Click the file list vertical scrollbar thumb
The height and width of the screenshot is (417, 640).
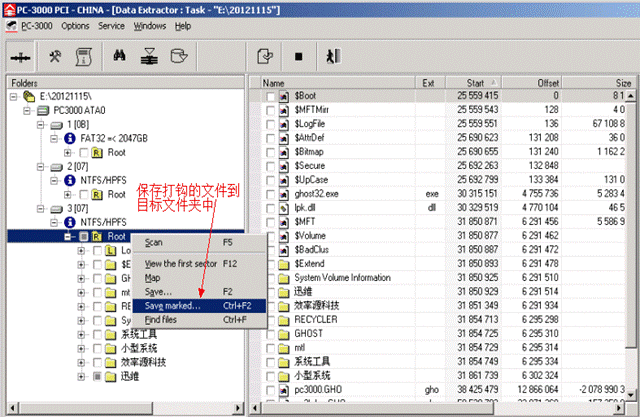click(x=631, y=225)
